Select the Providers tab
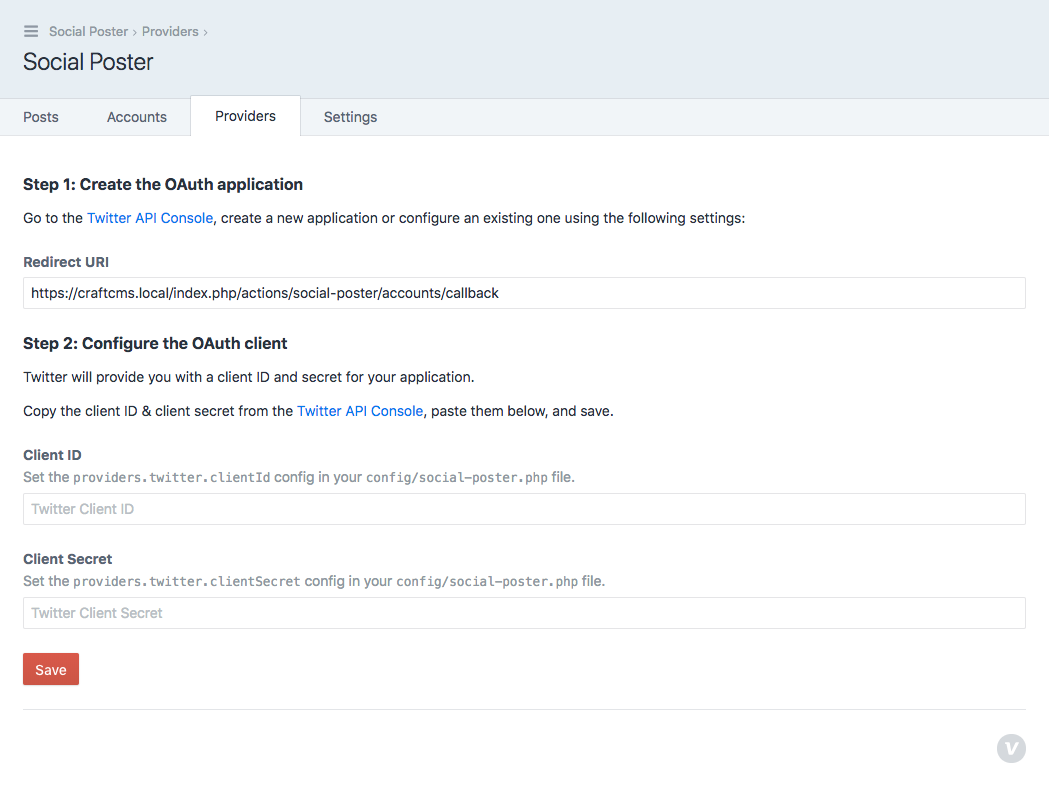The height and width of the screenshot is (800, 1049). pyautogui.click(x=246, y=116)
